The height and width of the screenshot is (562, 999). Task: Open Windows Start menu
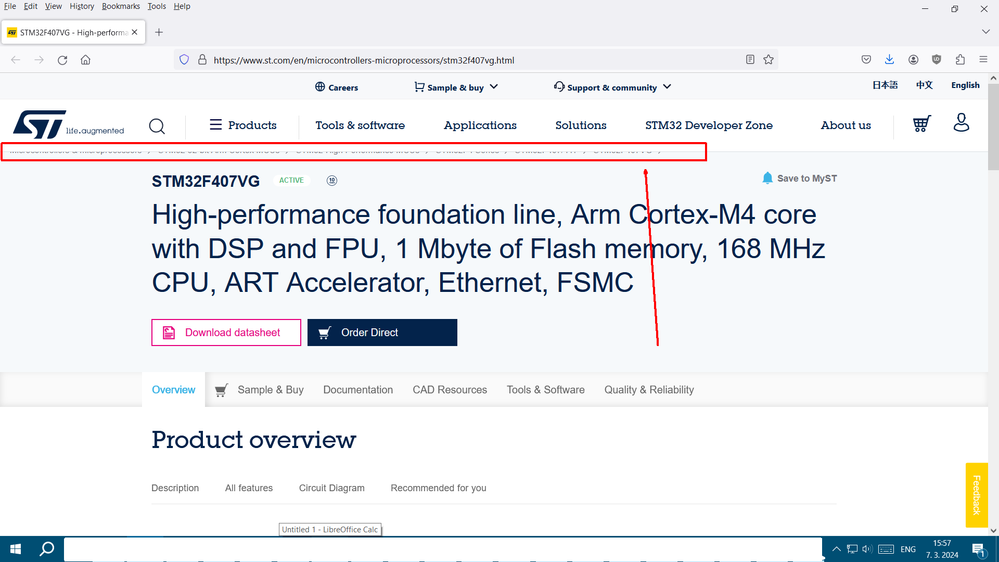[15, 549]
